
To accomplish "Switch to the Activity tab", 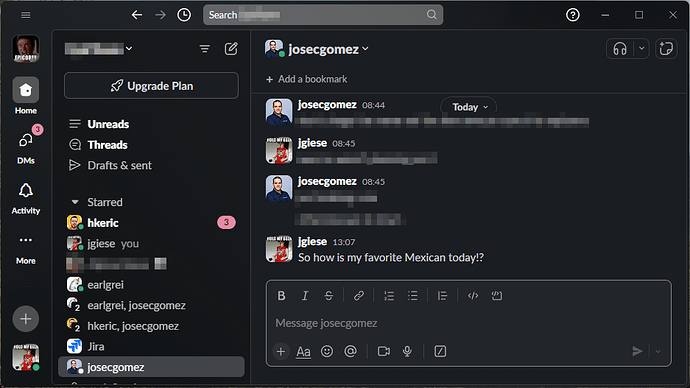I will coord(26,198).
